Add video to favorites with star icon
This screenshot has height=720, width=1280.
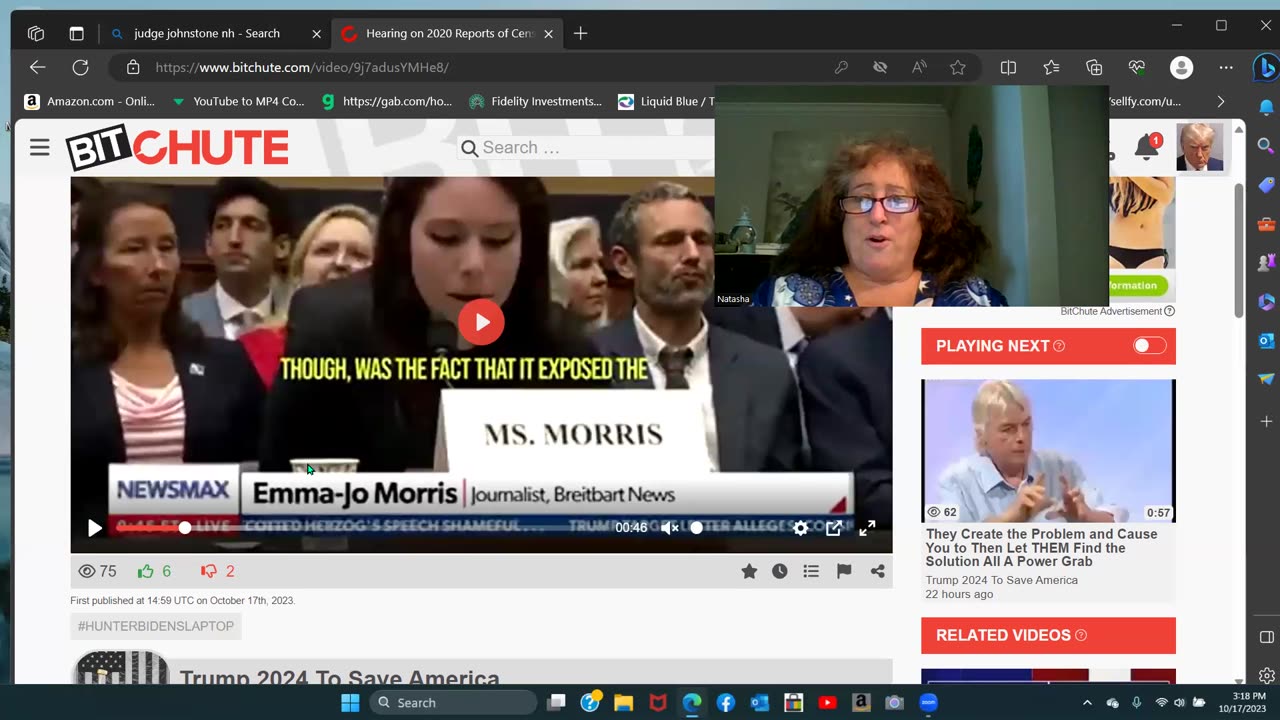pos(749,571)
